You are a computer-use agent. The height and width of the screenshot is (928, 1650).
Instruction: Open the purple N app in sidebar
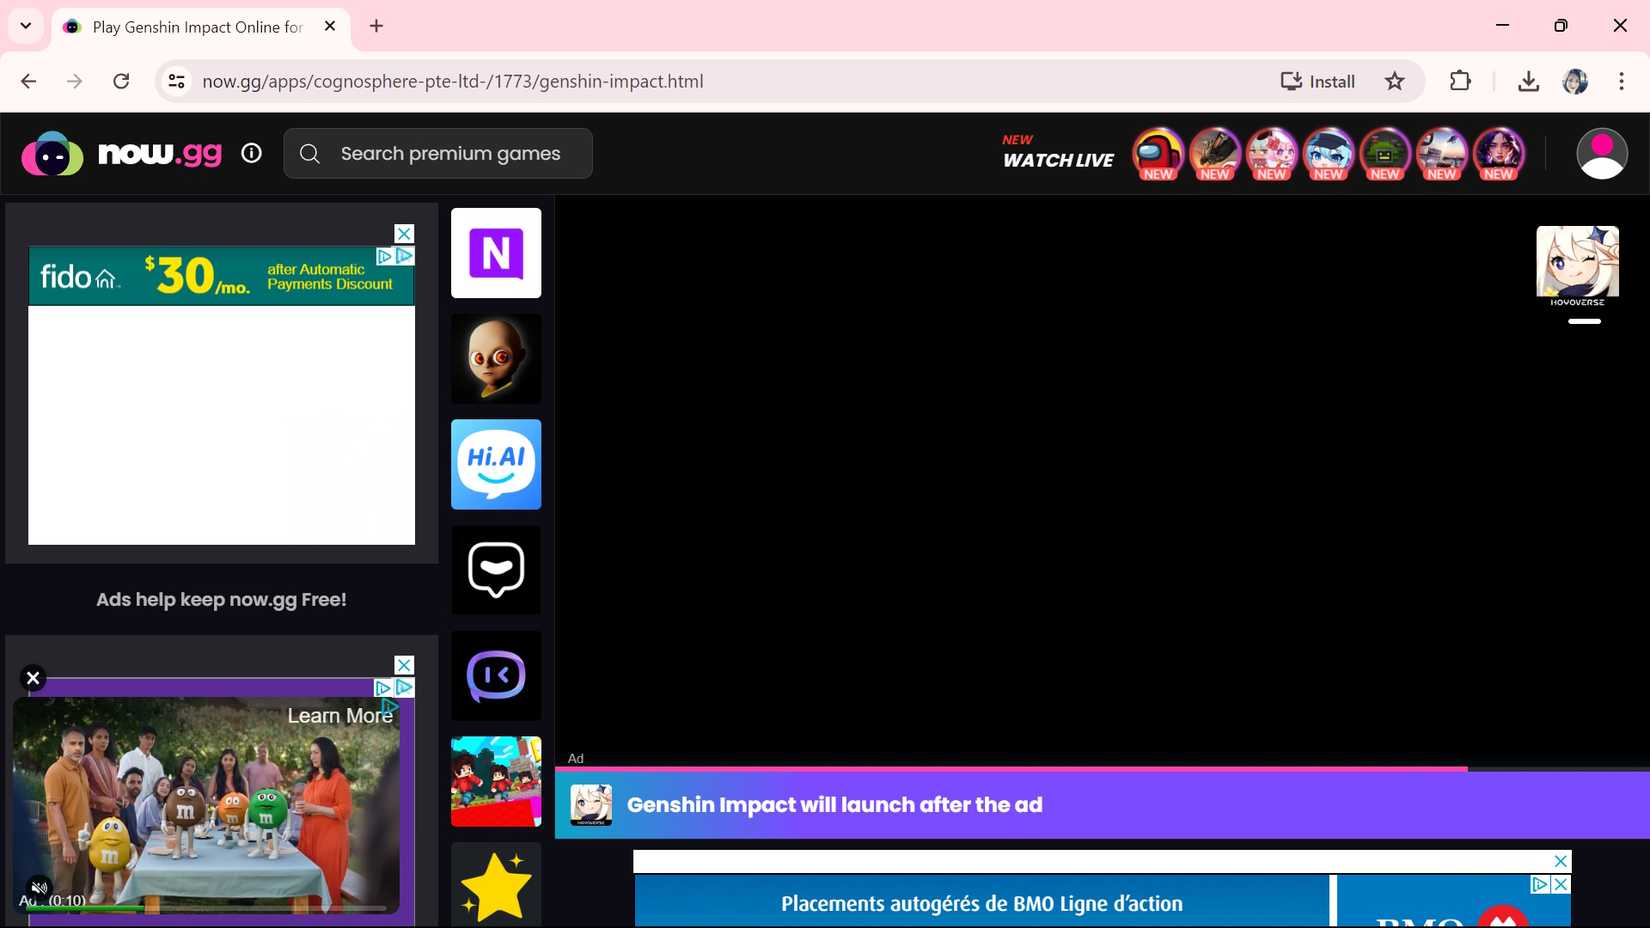pyautogui.click(x=496, y=253)
